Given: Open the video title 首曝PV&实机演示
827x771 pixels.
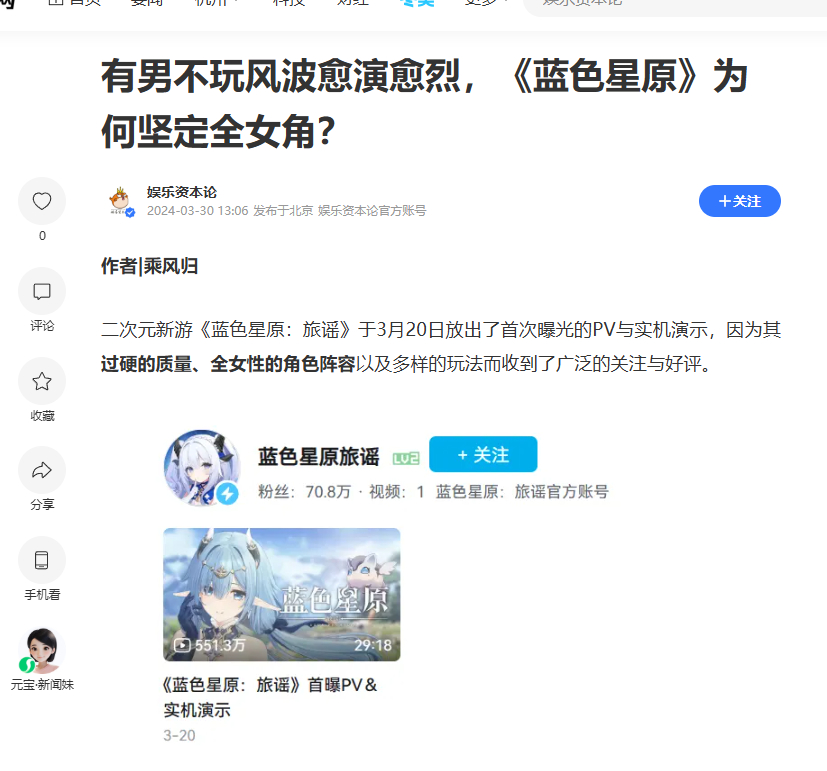Looking at the screenshot, I should (270, 697).
